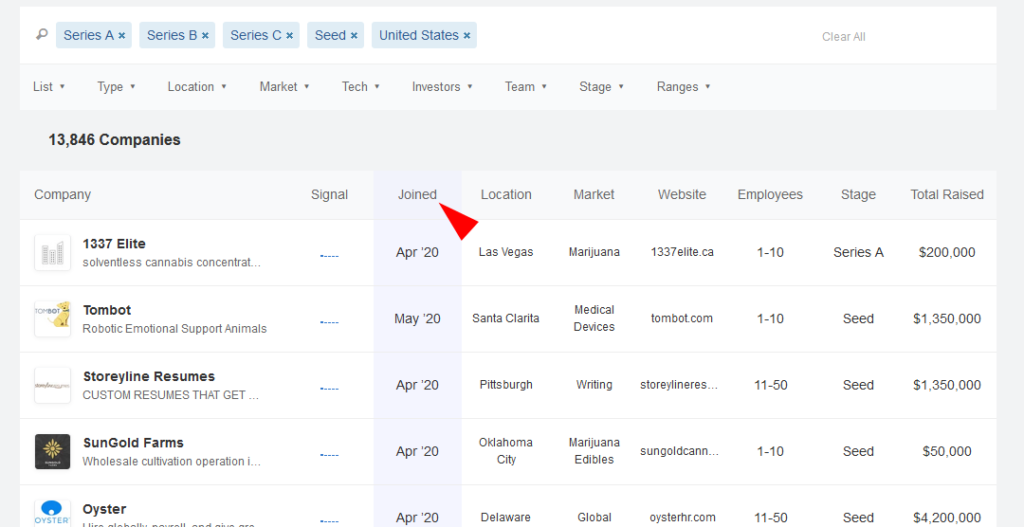Click the Las Vegas location cell
The height and width of the screenshot is (527, 1024).
pos(506,252)
